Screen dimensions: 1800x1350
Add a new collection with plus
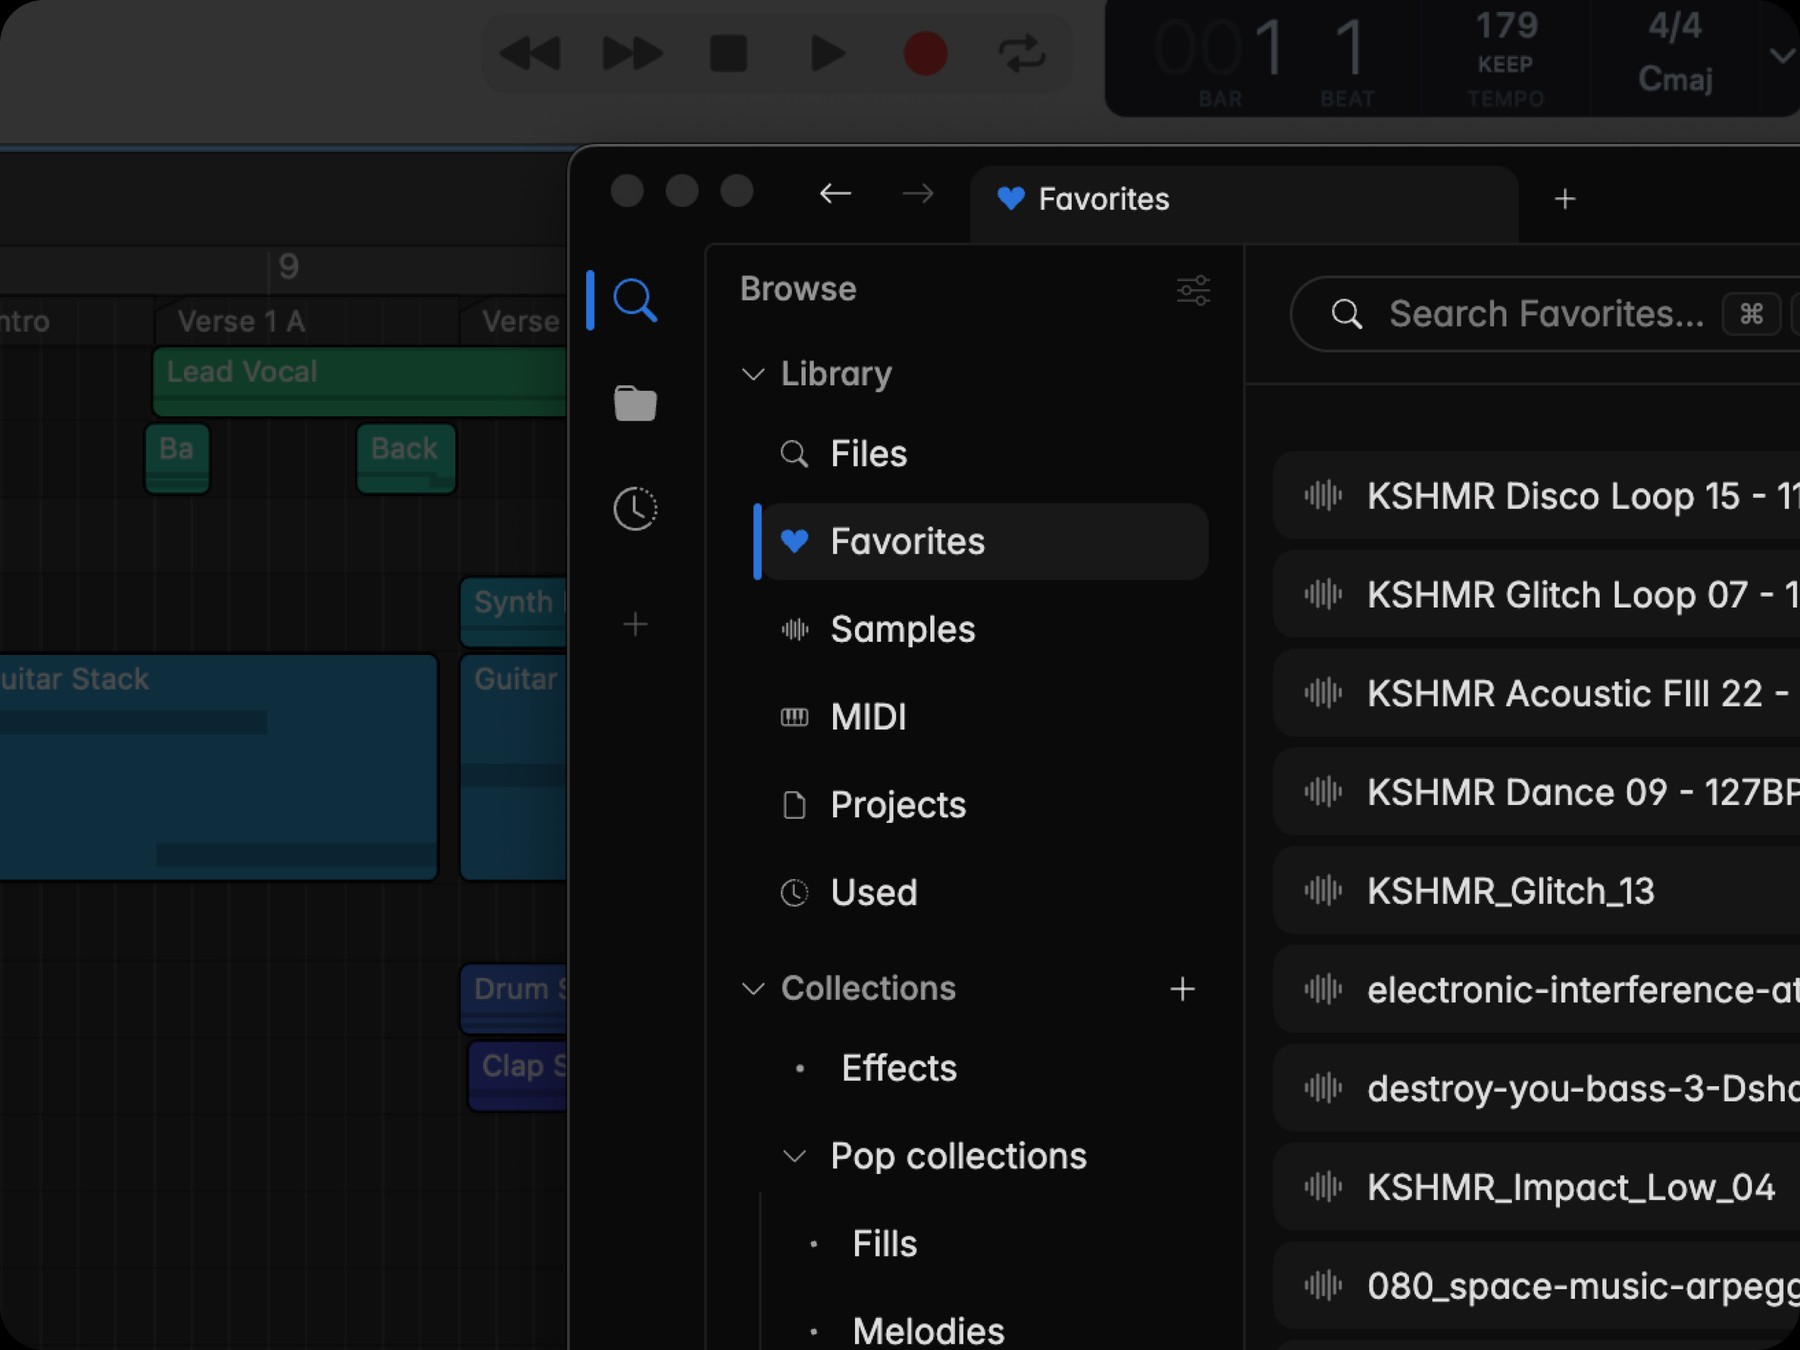pos(1182,989)
